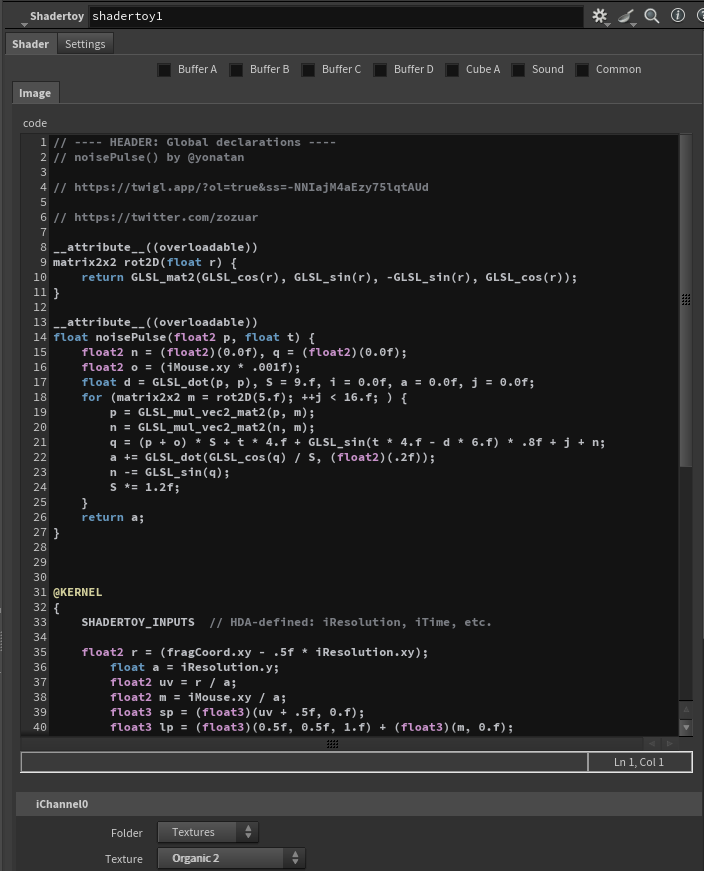Click the Ln 1, Col 1 status field

(640, 762)
